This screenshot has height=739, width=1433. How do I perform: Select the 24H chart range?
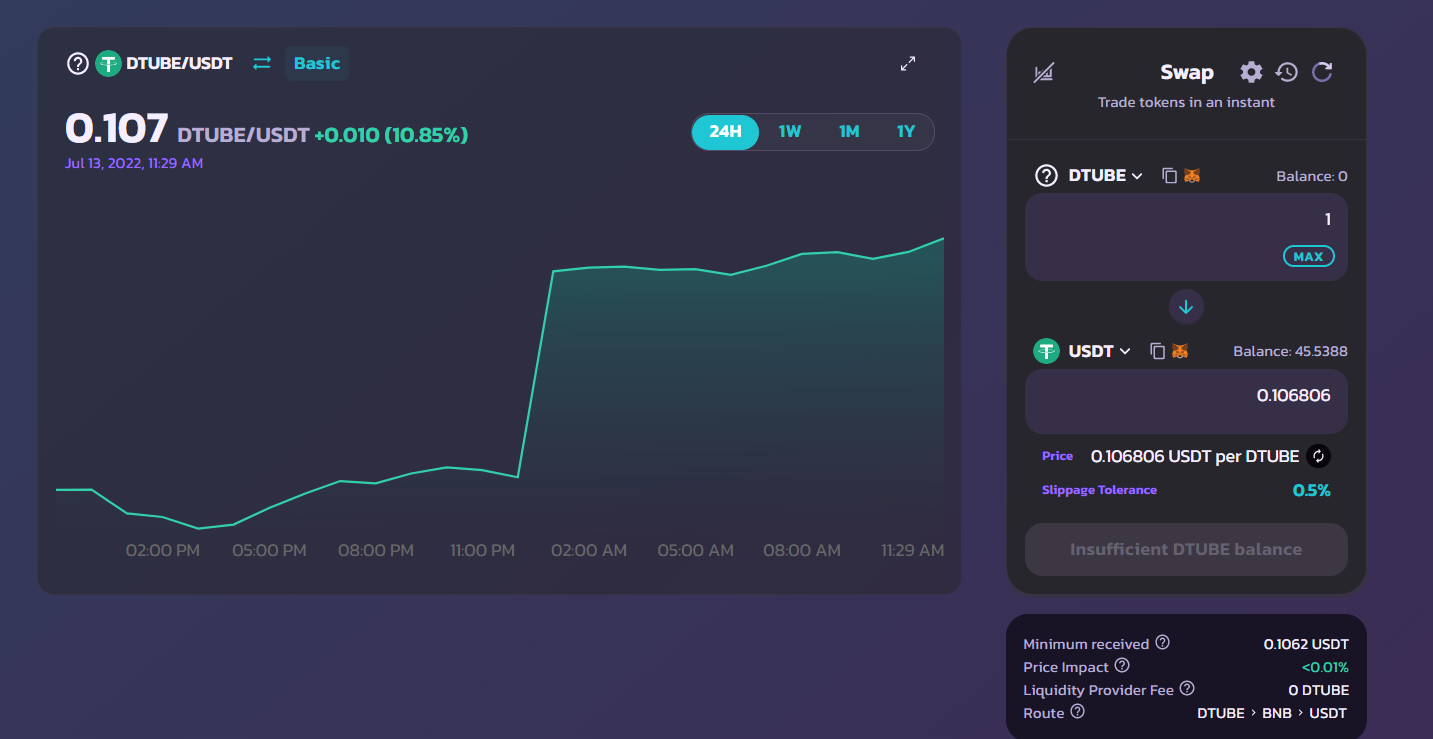(725, 132)
